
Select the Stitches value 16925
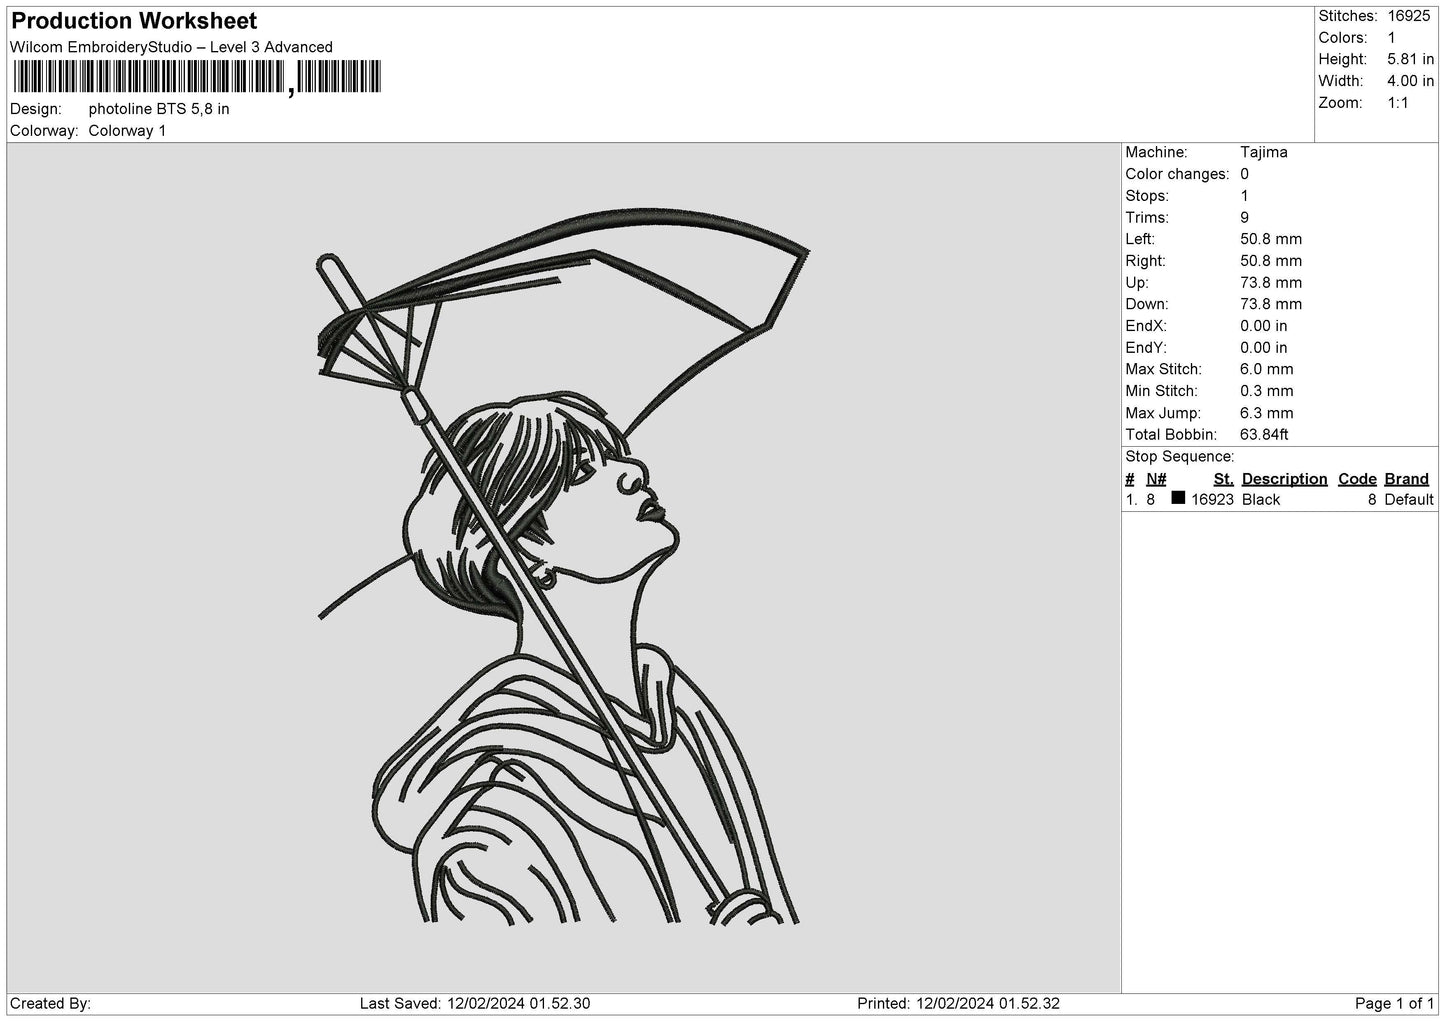click(1409, 16)
